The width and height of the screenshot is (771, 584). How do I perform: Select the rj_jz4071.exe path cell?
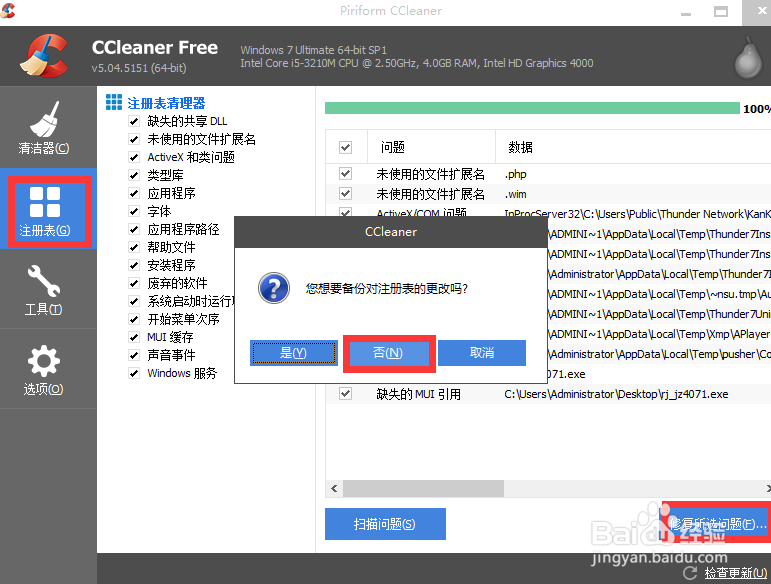coord(616,394)
